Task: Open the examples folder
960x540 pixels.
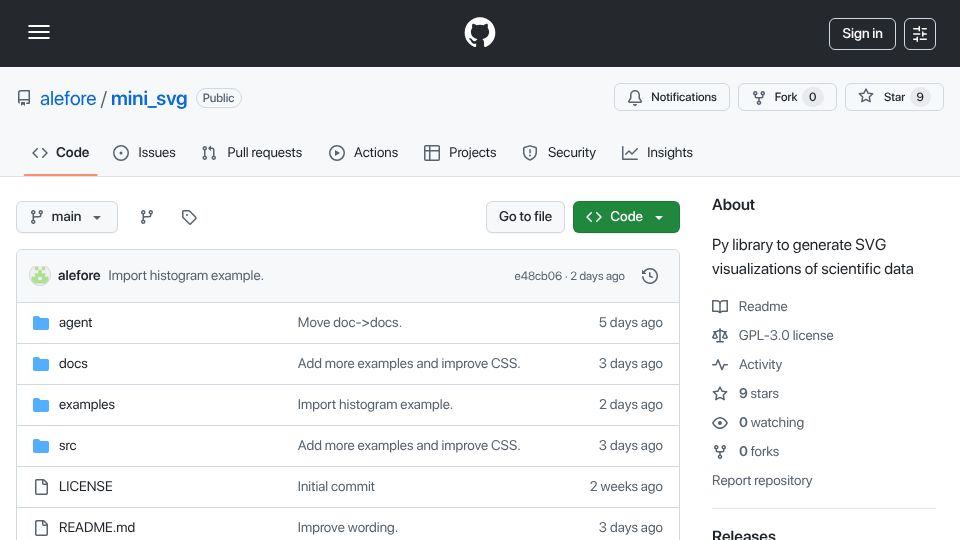Action: point(86,405)
